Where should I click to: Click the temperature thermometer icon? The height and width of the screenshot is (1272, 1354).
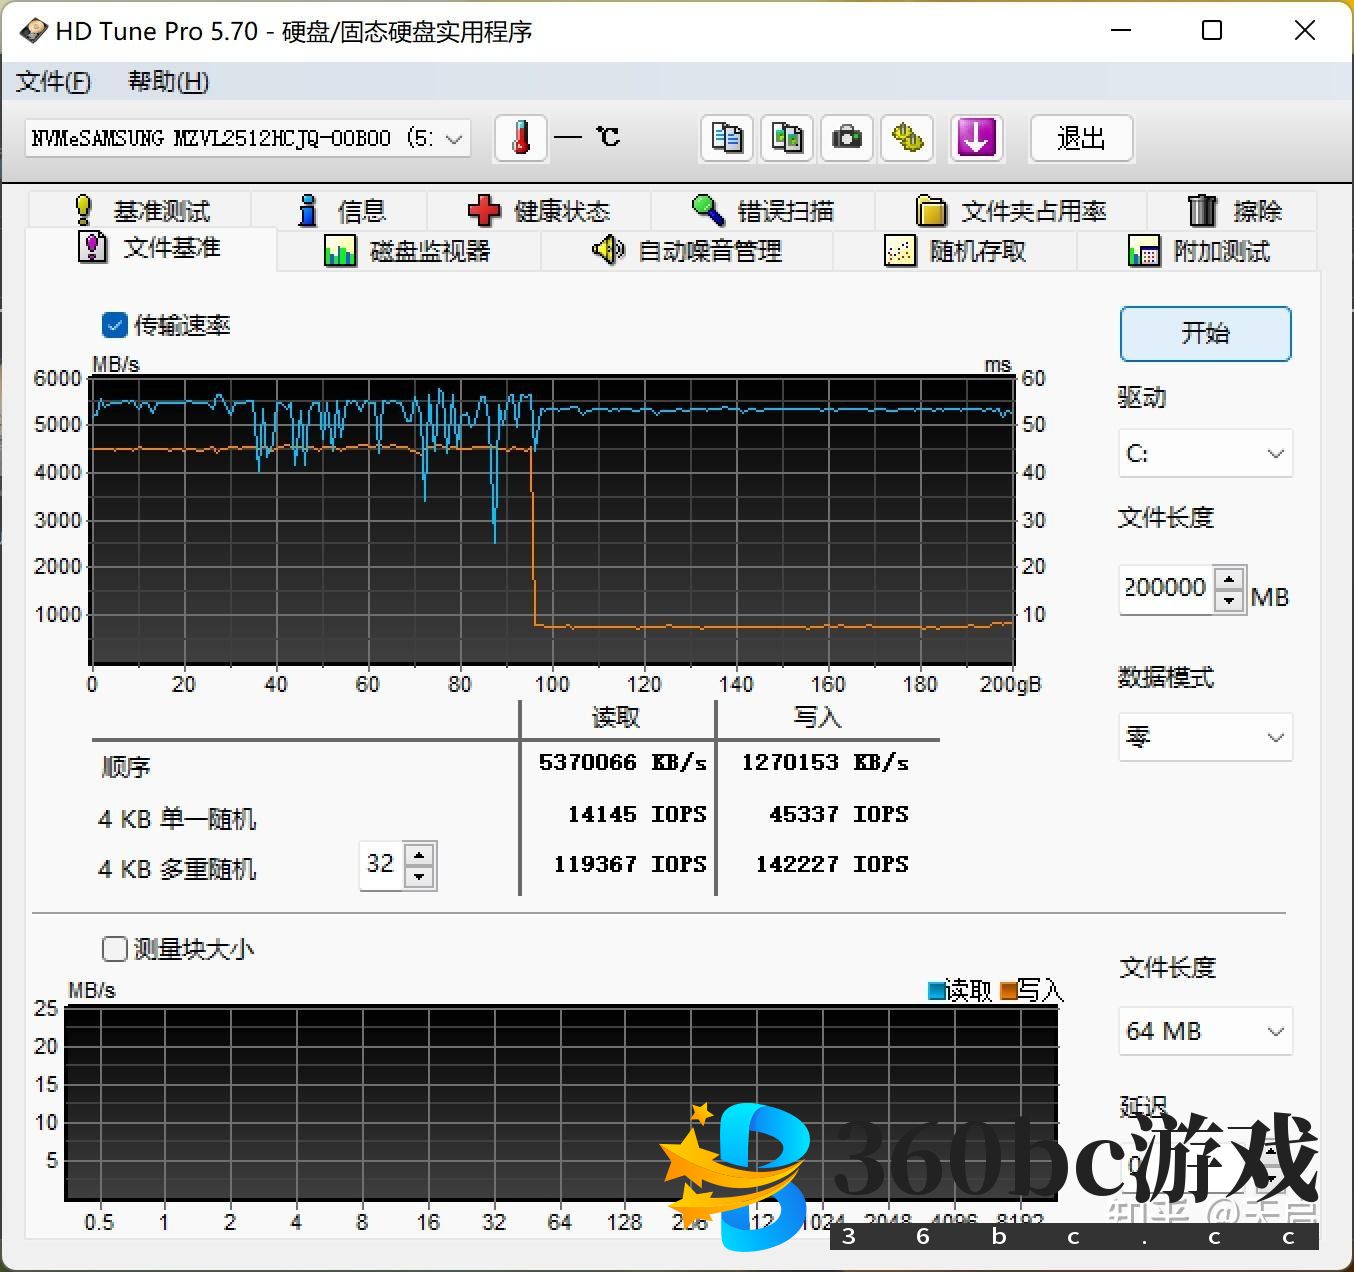(x=521, y=138)
